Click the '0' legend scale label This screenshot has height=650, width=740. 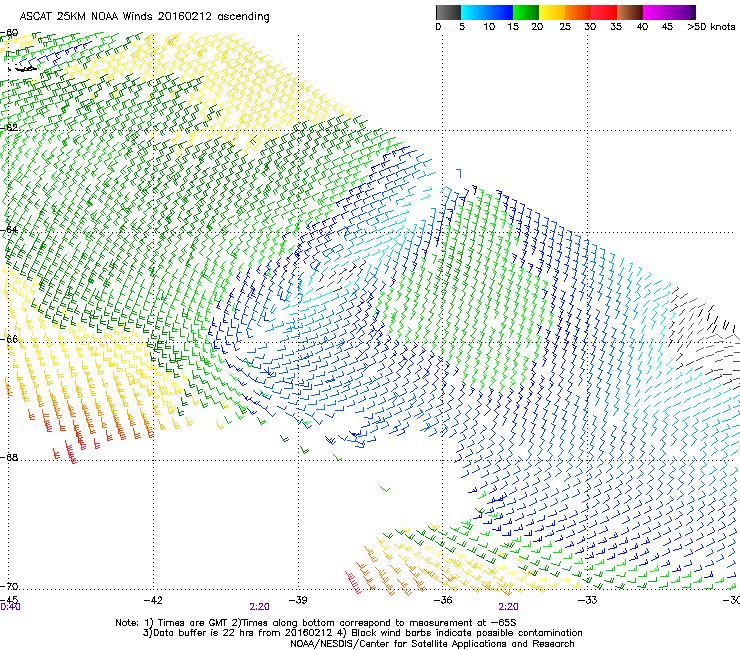tap(438, 26)
